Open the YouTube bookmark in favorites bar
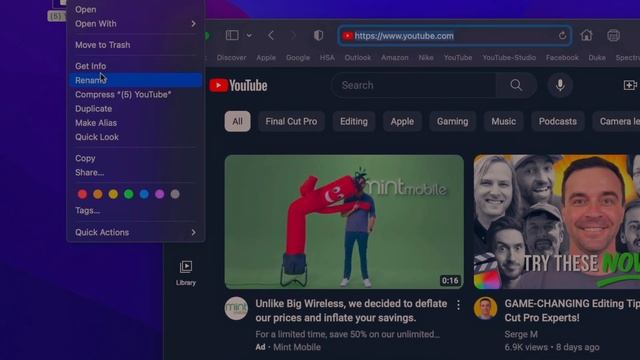640x360 pixels. (458, 58)
